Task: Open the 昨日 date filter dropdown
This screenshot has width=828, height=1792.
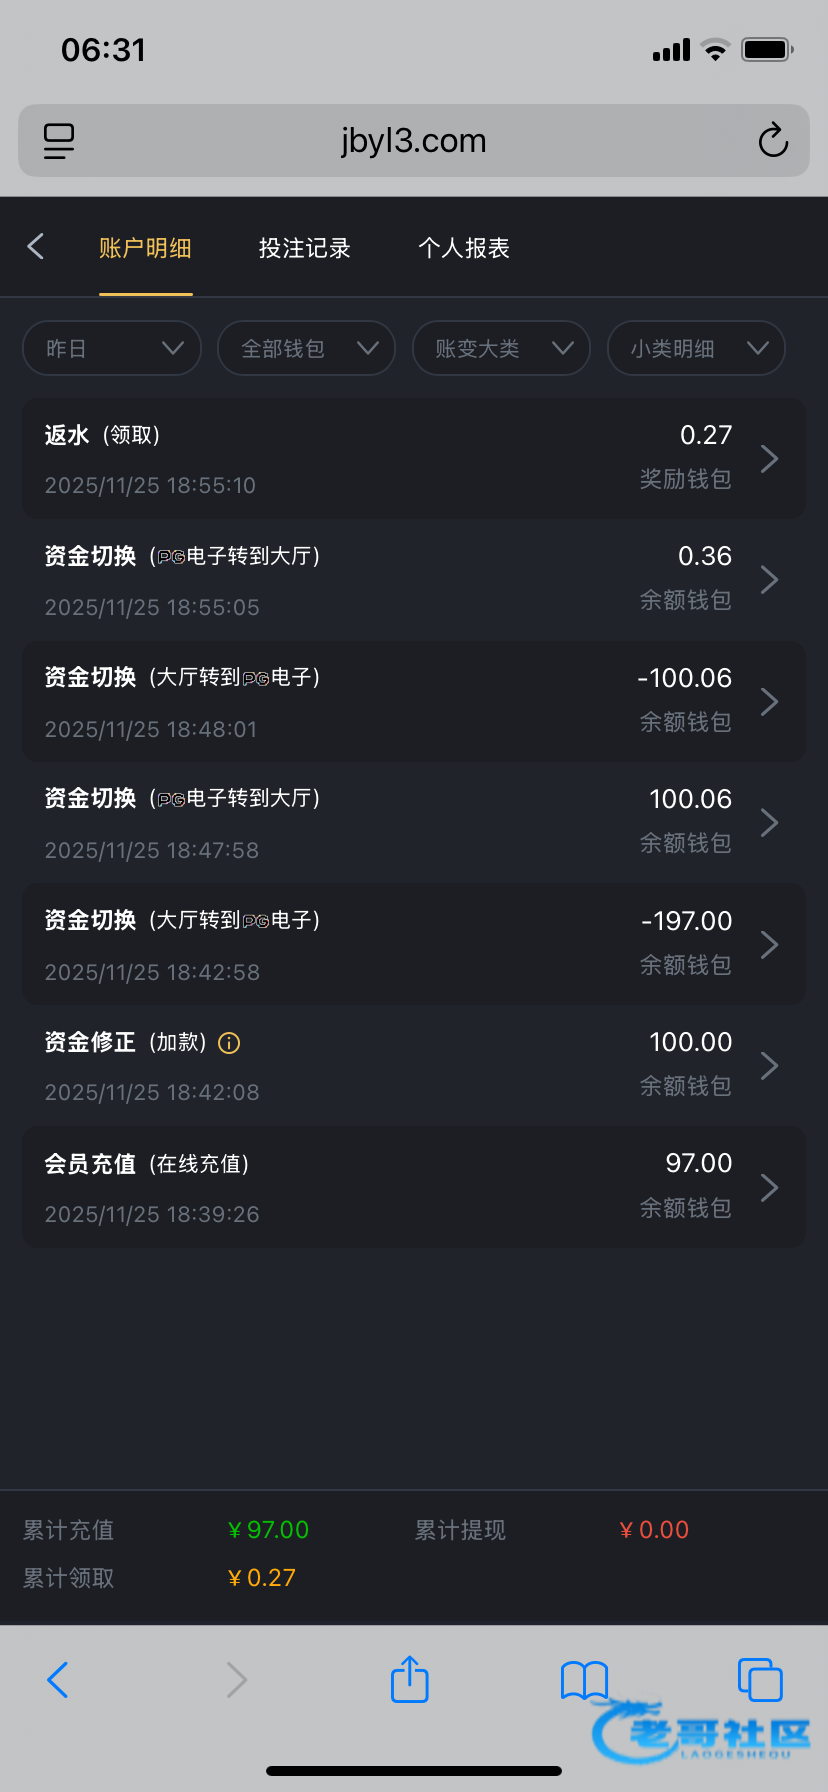Action: tap(112, 348)
